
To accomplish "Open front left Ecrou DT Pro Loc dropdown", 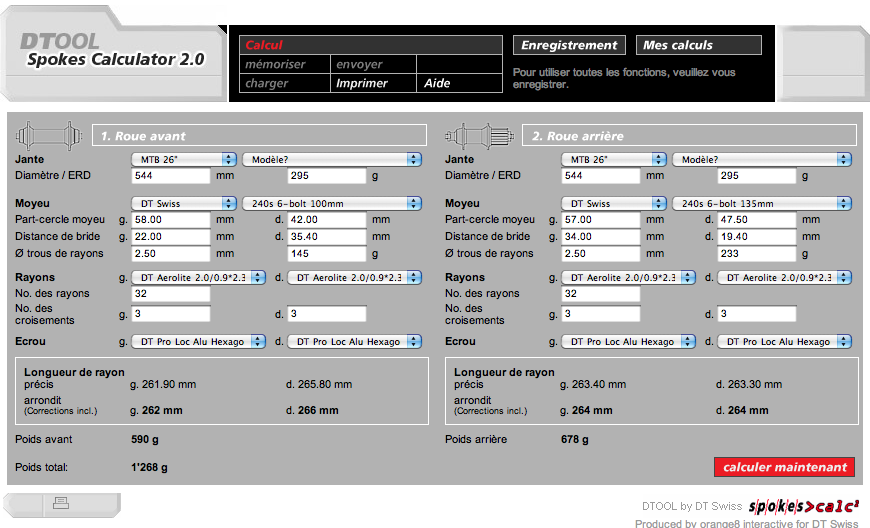I will (199, 342).
